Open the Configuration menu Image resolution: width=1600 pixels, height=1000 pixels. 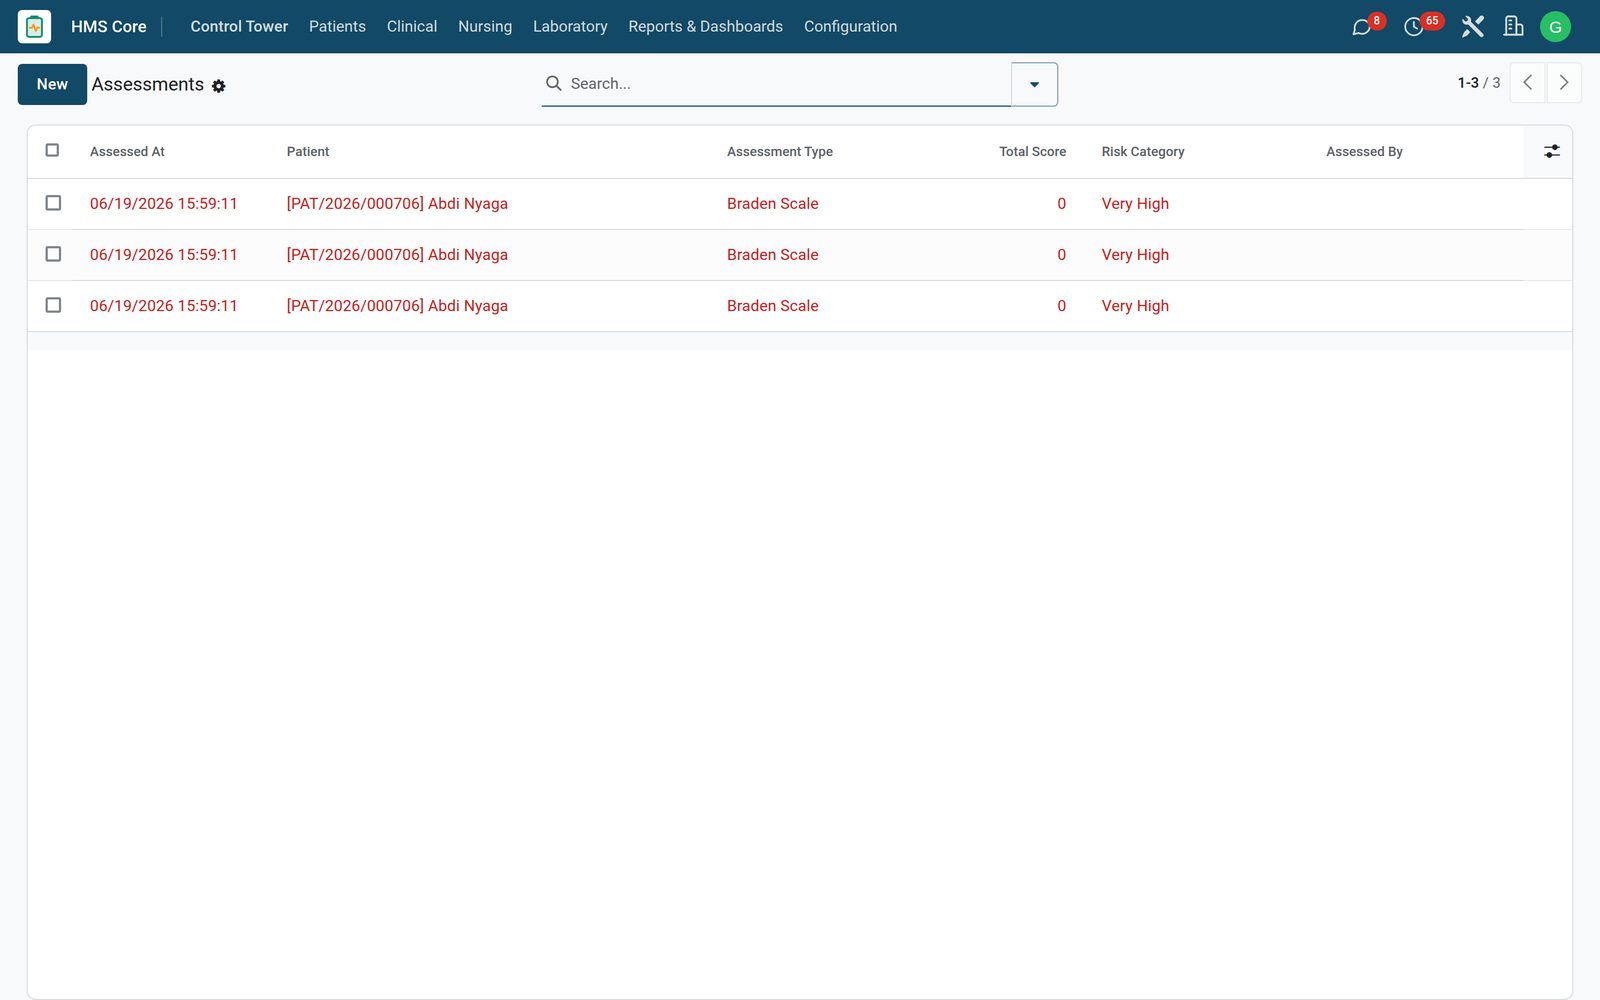coord(850,27)
